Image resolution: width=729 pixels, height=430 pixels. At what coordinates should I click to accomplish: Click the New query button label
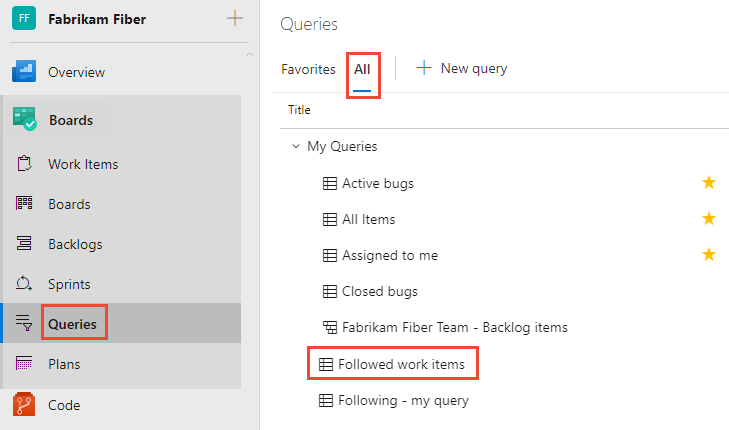coord(474,69)
